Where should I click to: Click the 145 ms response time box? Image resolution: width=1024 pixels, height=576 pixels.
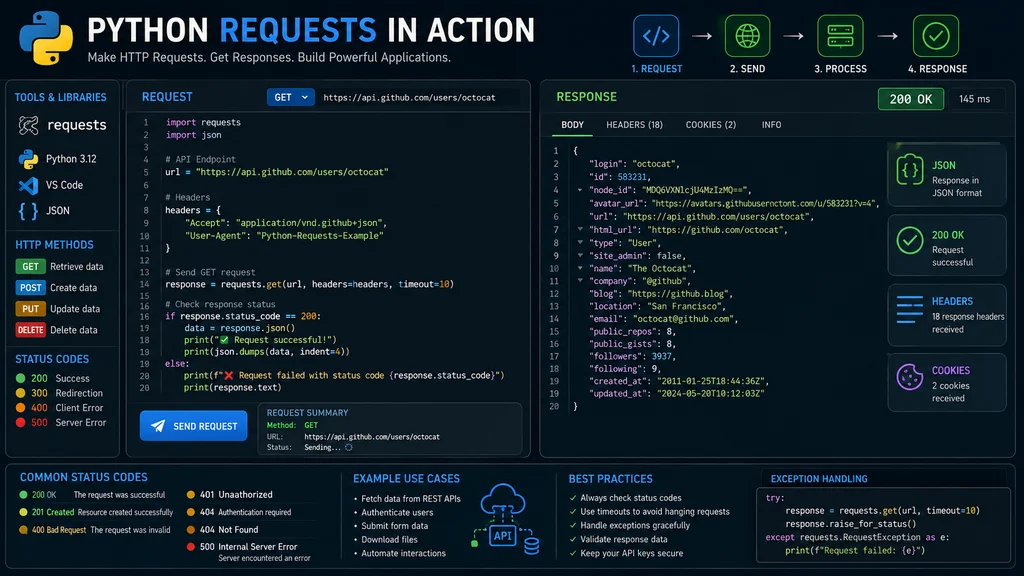point(976,99)
